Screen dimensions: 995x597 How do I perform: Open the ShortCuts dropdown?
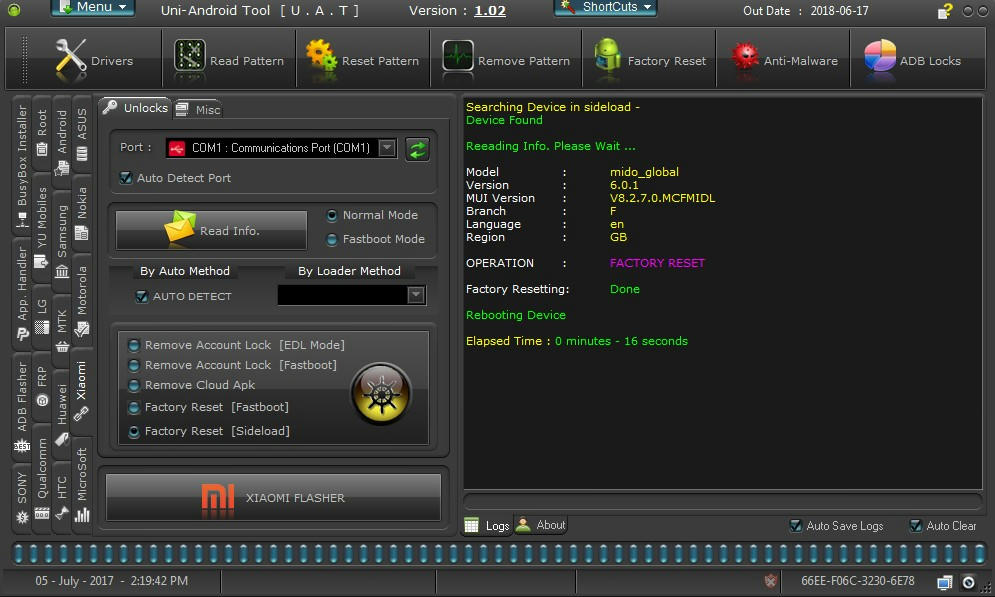[605, 7]
